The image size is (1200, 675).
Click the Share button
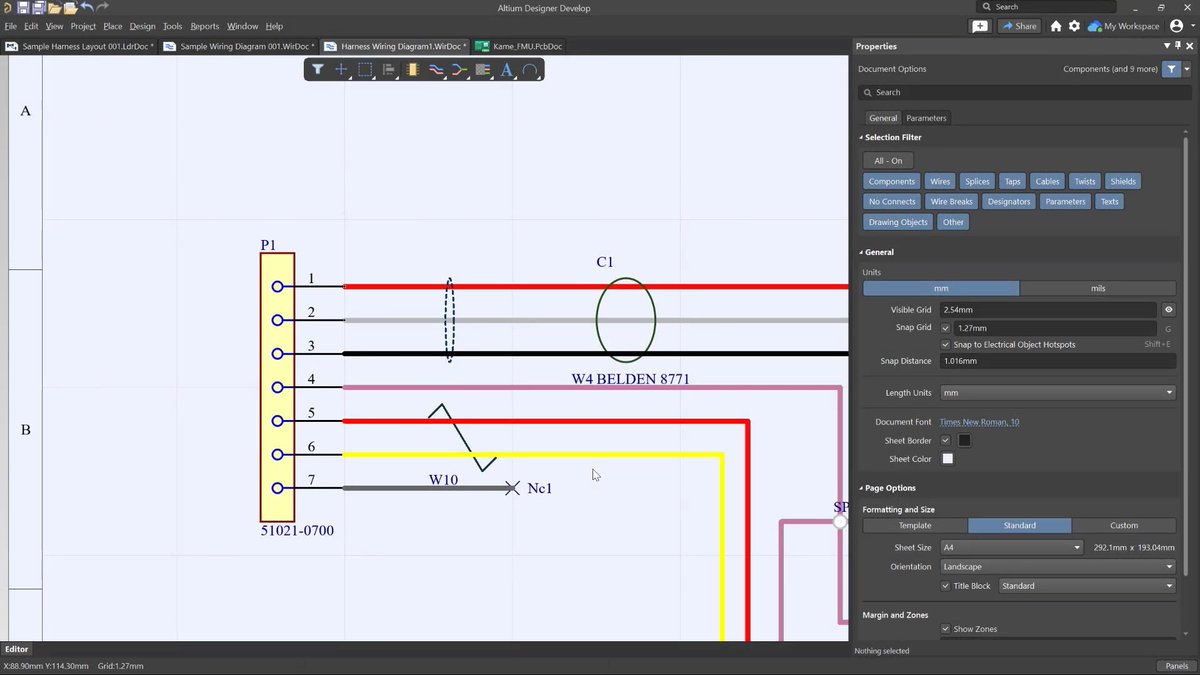(1019, 26)
